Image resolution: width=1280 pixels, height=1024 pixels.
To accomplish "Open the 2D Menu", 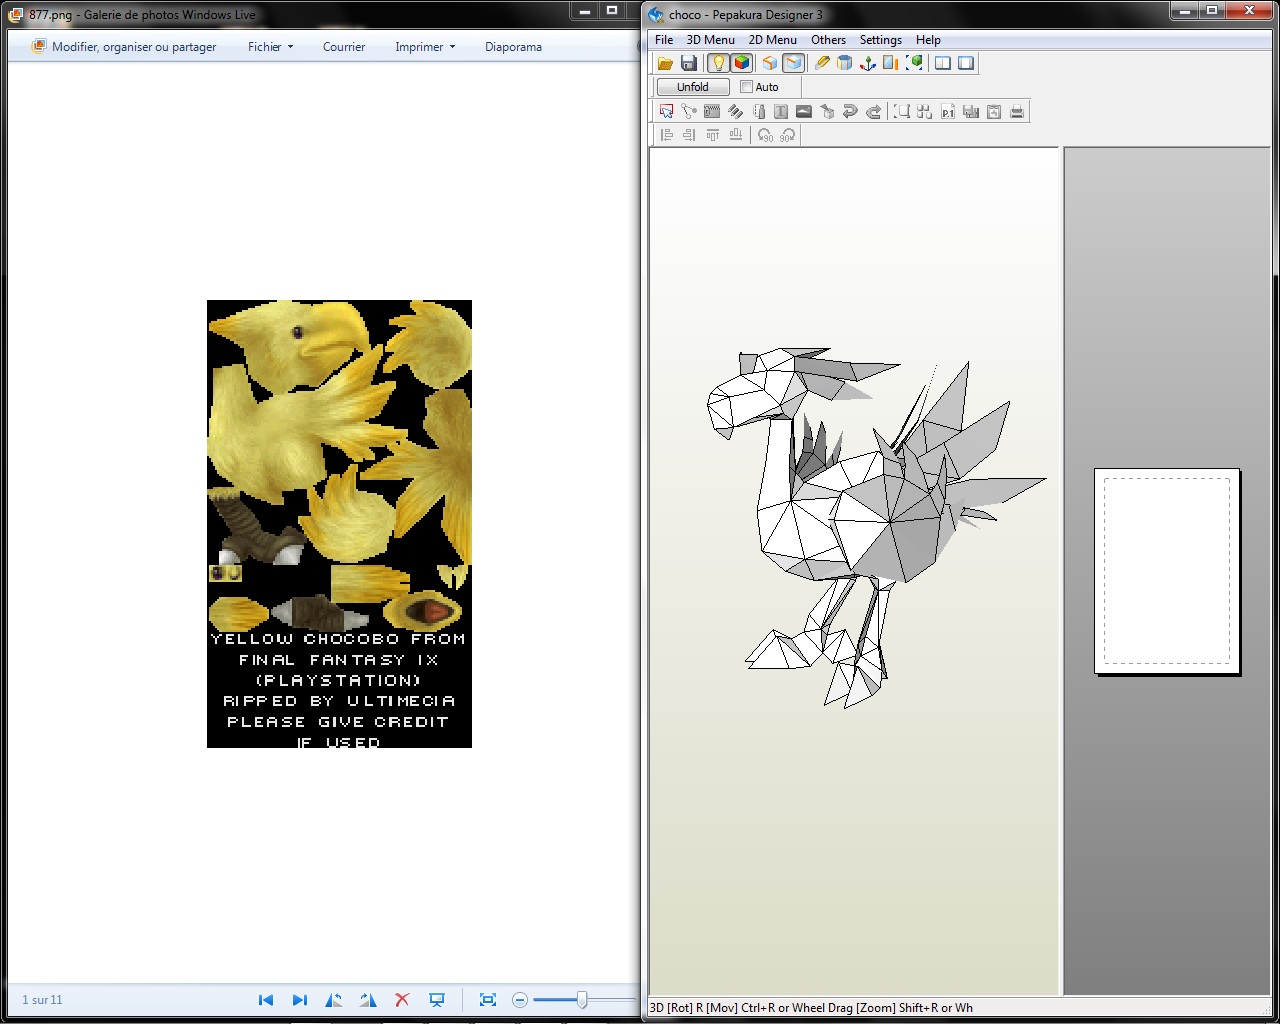I will (x=773, y=40).
